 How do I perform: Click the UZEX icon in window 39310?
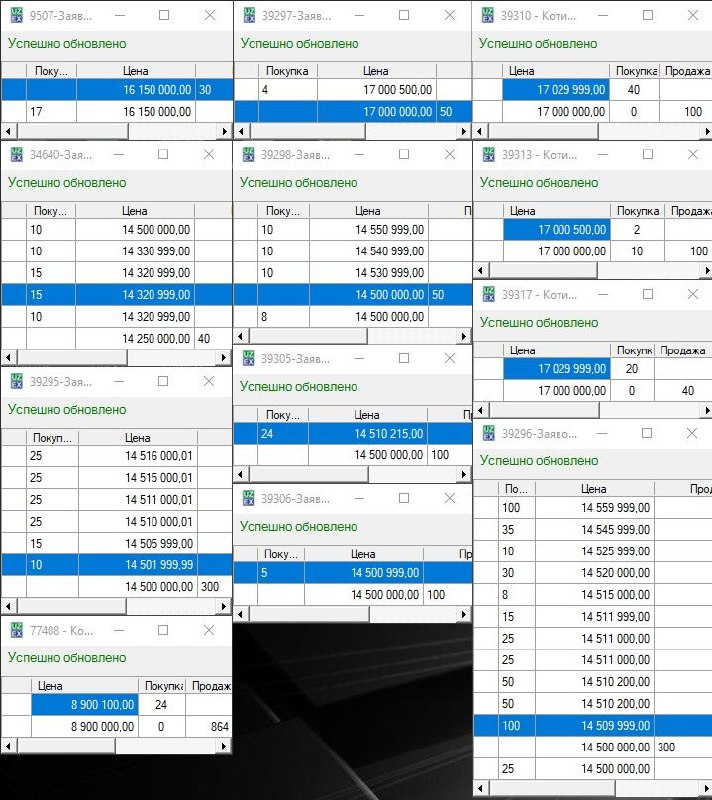(x=488, y=15)
